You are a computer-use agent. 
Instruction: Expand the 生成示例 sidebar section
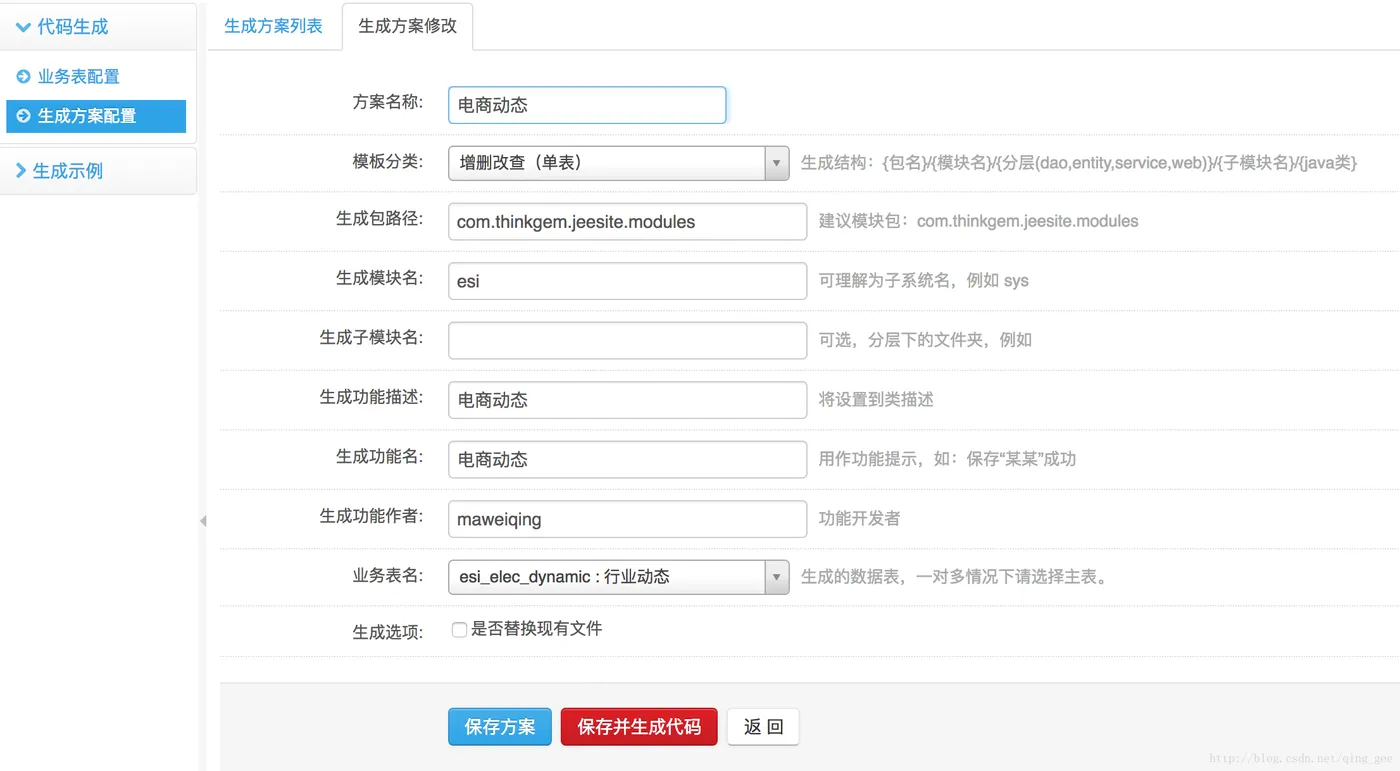coord(22,170)
